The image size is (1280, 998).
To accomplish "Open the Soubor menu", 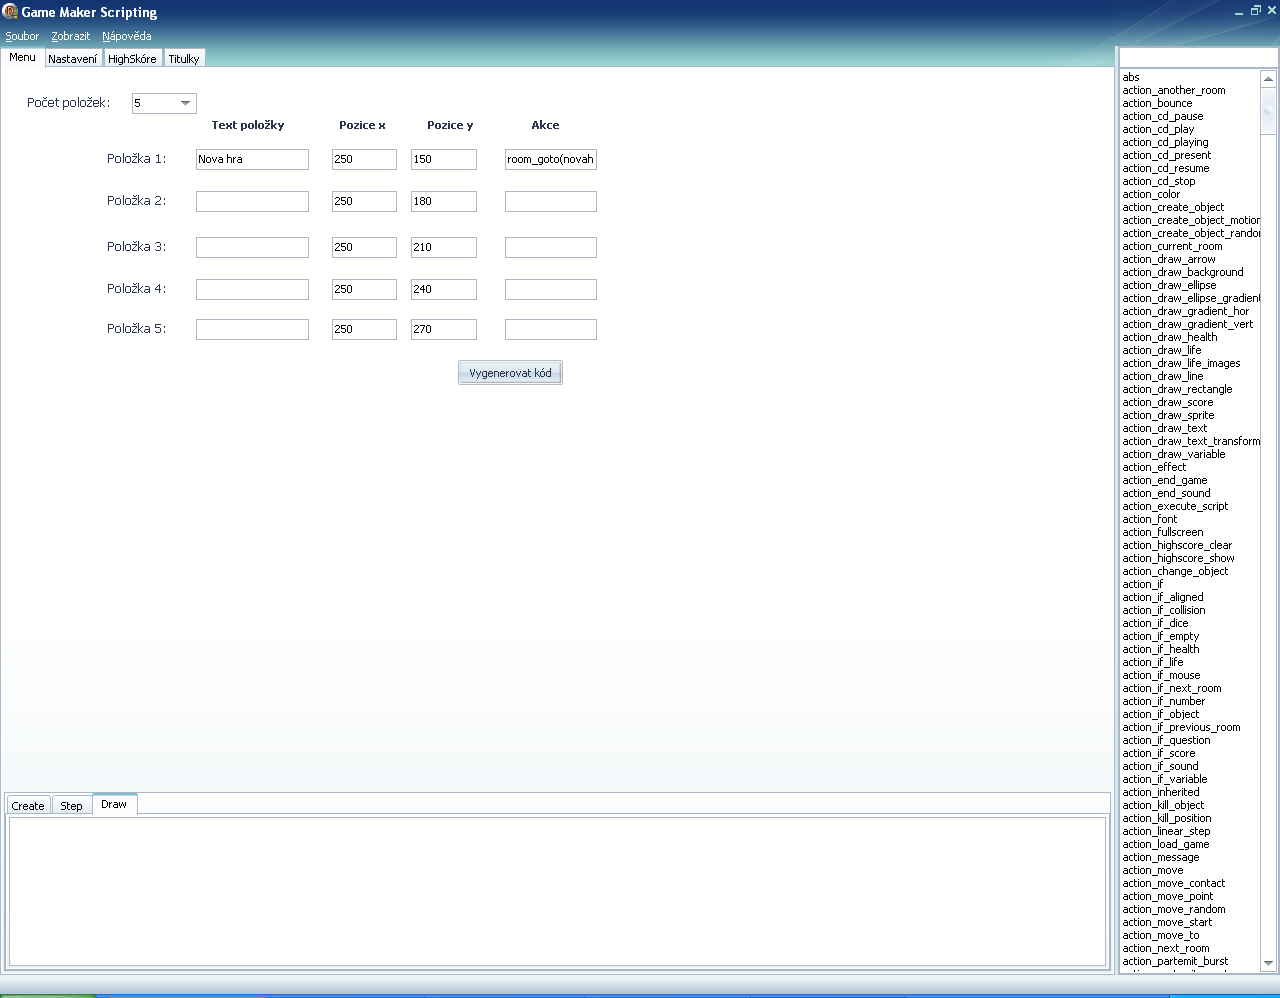I will tap(22, 36).
